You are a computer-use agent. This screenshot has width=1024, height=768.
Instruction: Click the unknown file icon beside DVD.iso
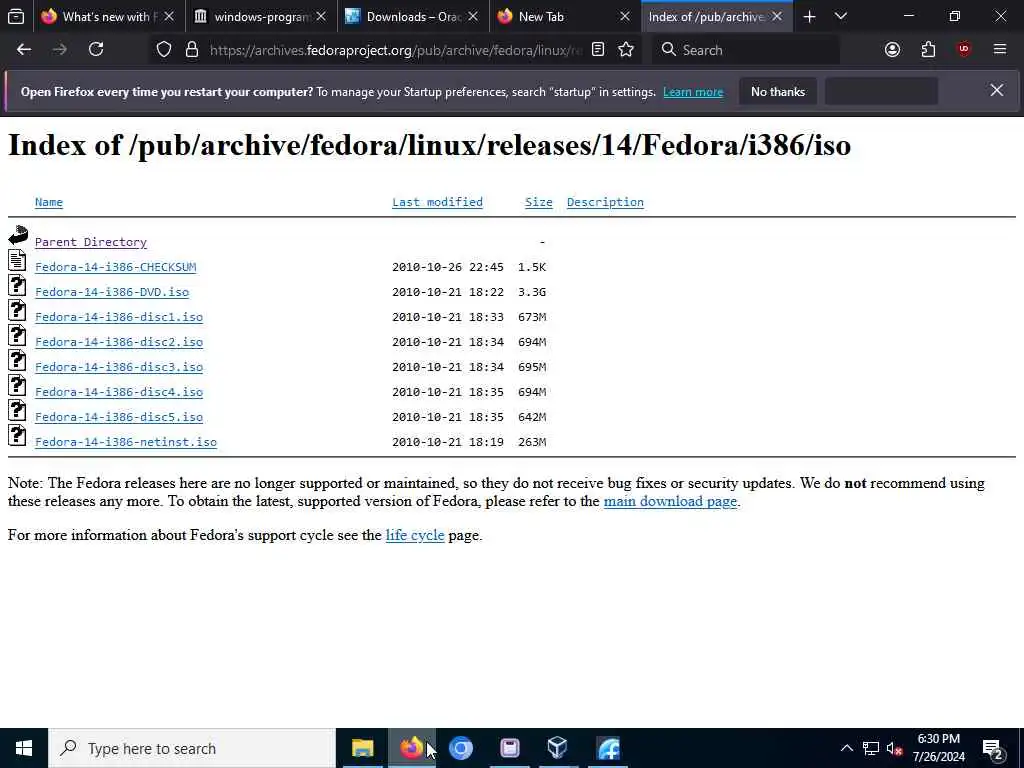pos(17,285)
